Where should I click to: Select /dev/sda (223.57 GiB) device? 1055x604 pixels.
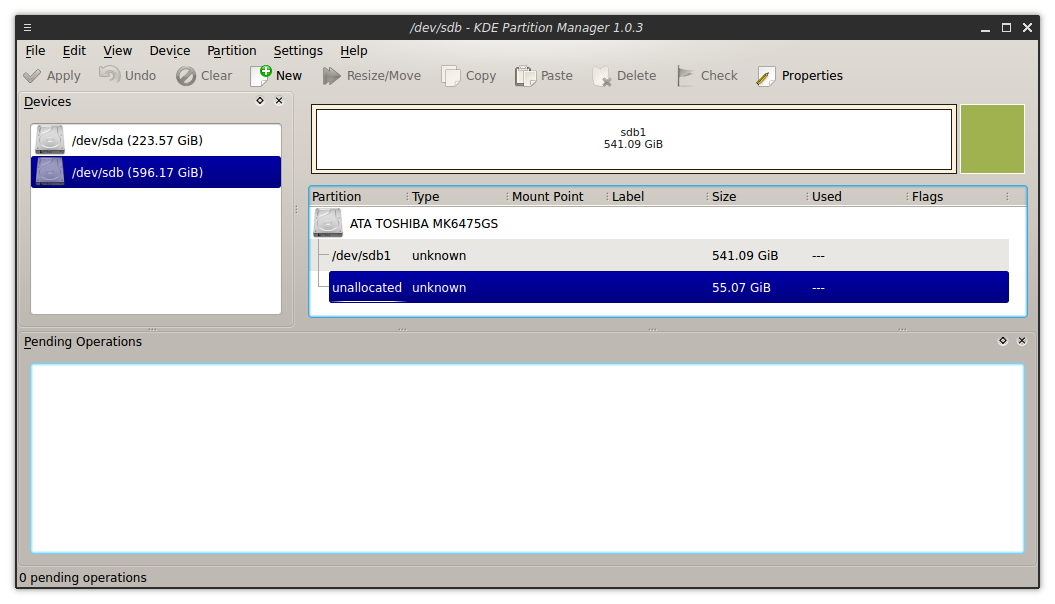click(x=156, y=140)
